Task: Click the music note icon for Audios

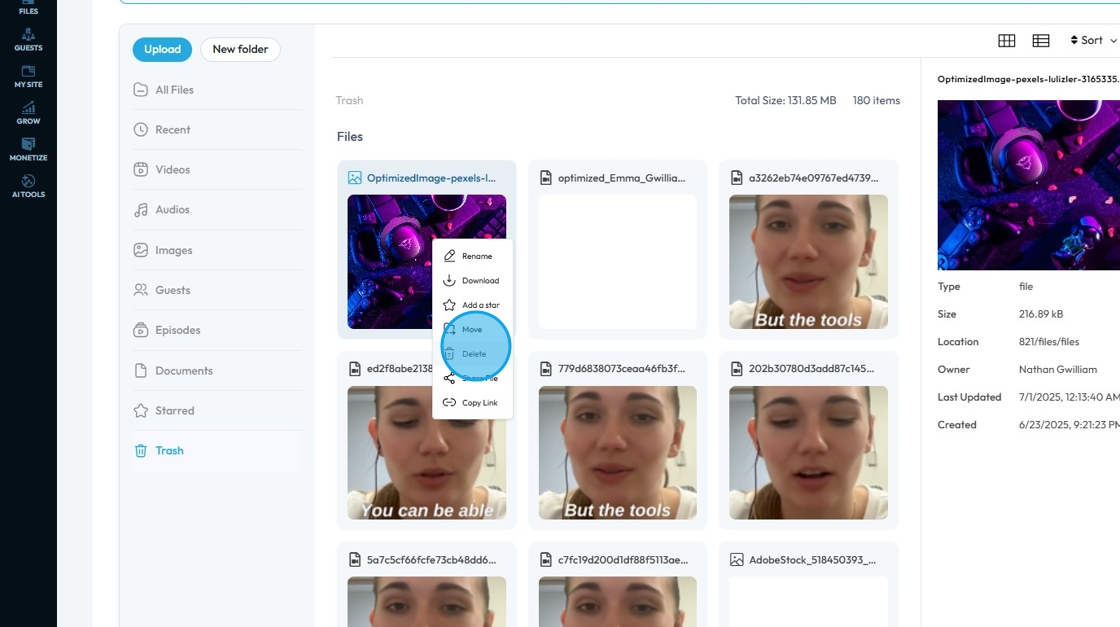Action: 141,210
